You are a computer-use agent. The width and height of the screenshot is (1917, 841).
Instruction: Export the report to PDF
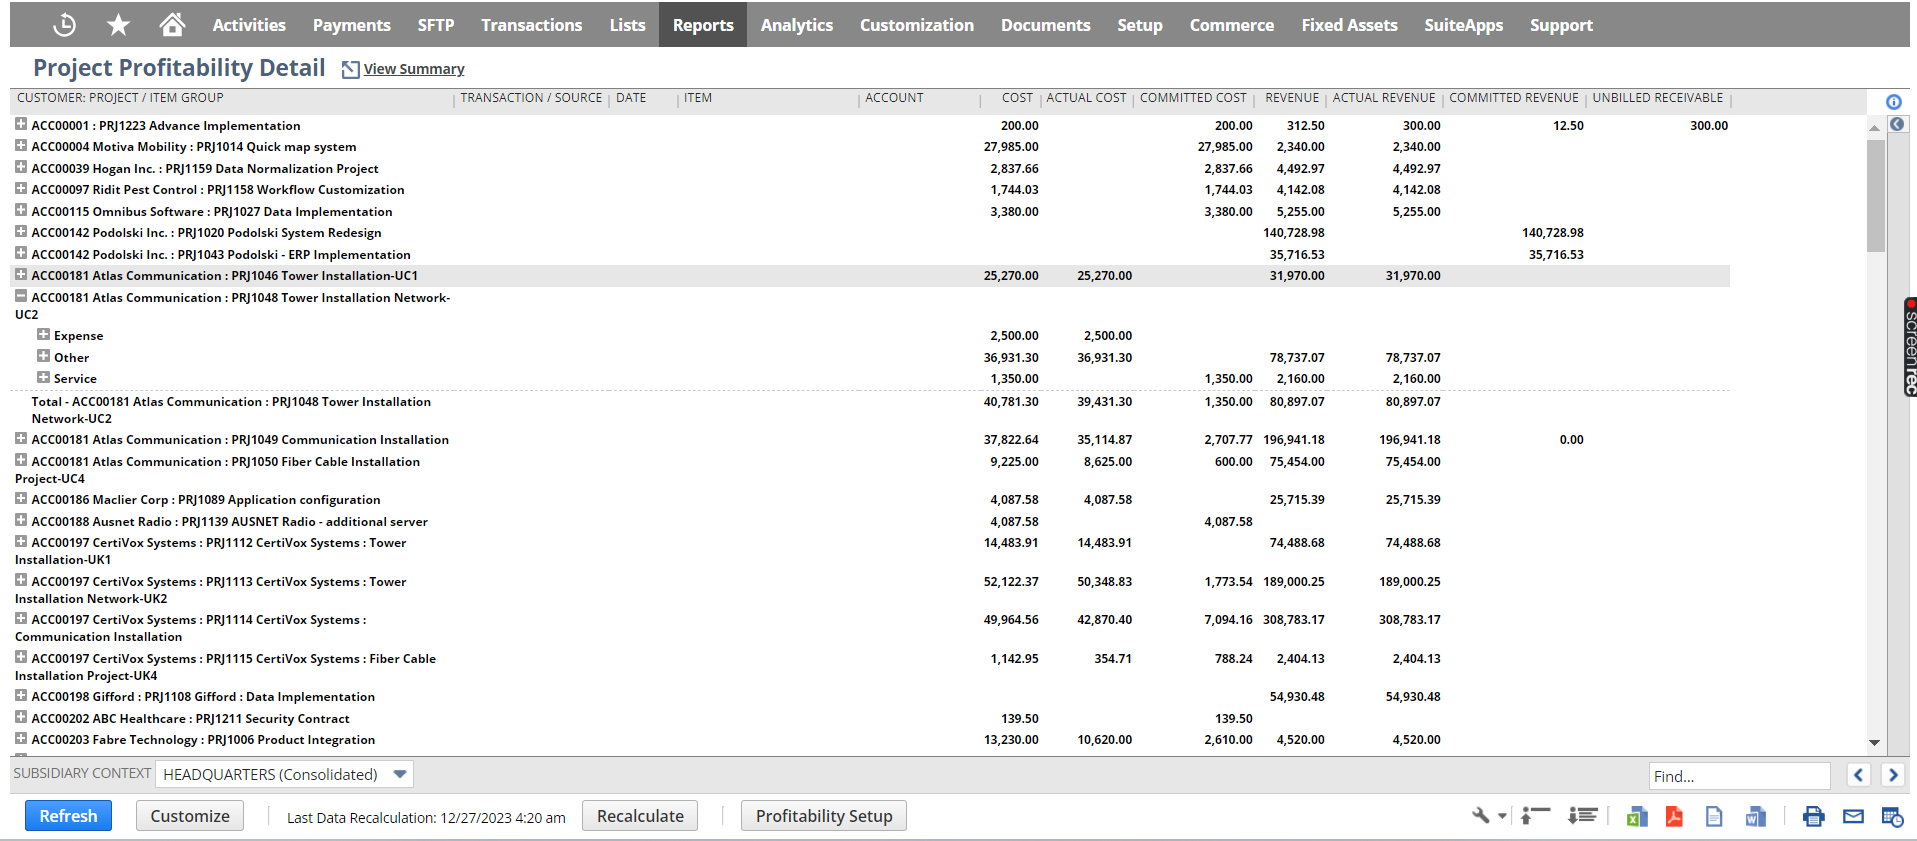(x=1674, y=817)
